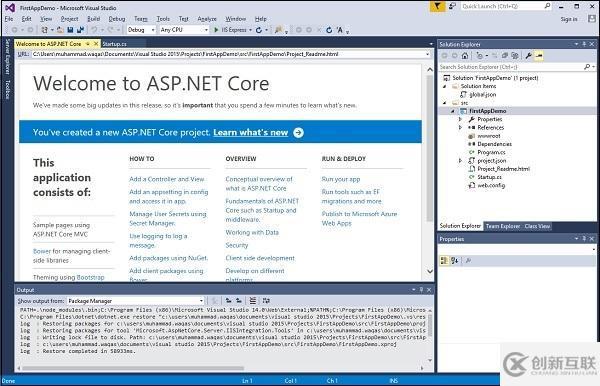The height and width of the screenshot is (386, 600).
Task: Open the Show output from Package Manager dropdown
Action: pos(136,301)
